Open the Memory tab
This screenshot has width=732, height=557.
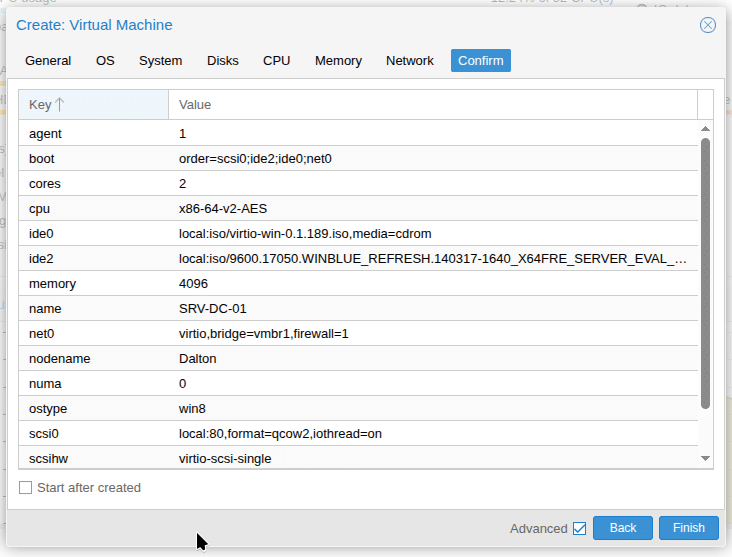[x=338, y=61]
